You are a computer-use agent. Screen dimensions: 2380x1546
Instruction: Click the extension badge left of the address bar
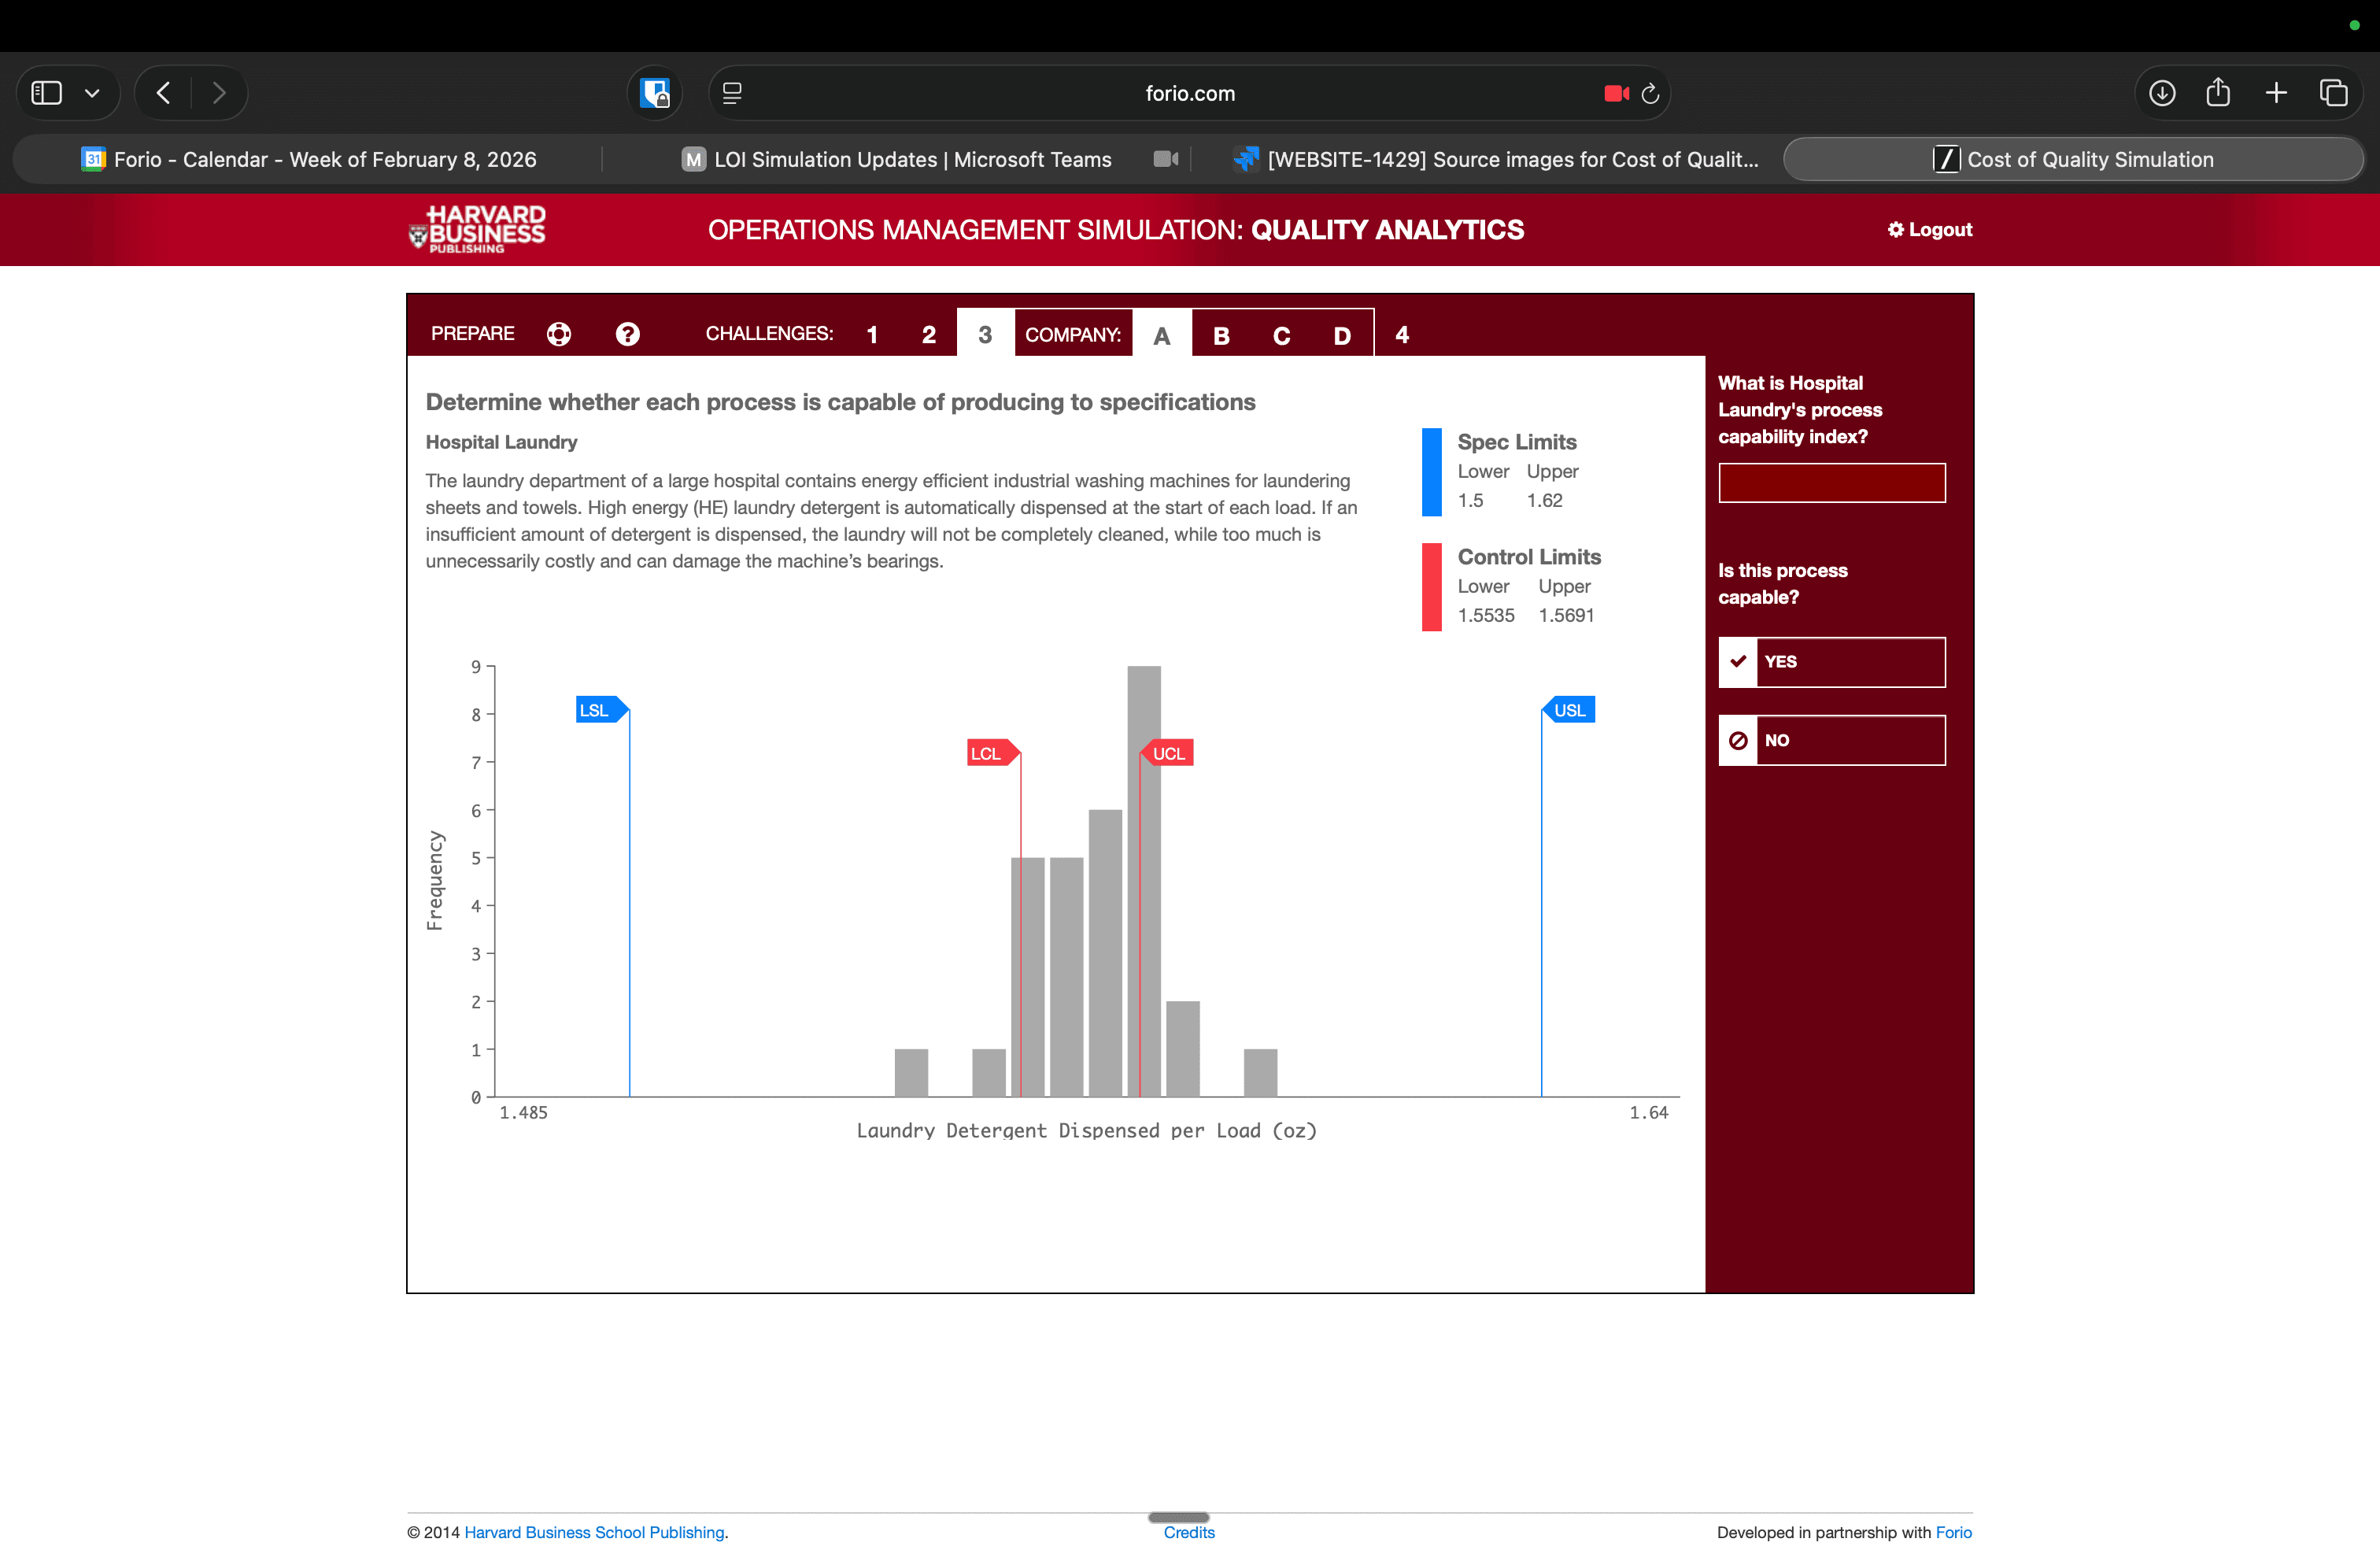[x=654, y=92]
